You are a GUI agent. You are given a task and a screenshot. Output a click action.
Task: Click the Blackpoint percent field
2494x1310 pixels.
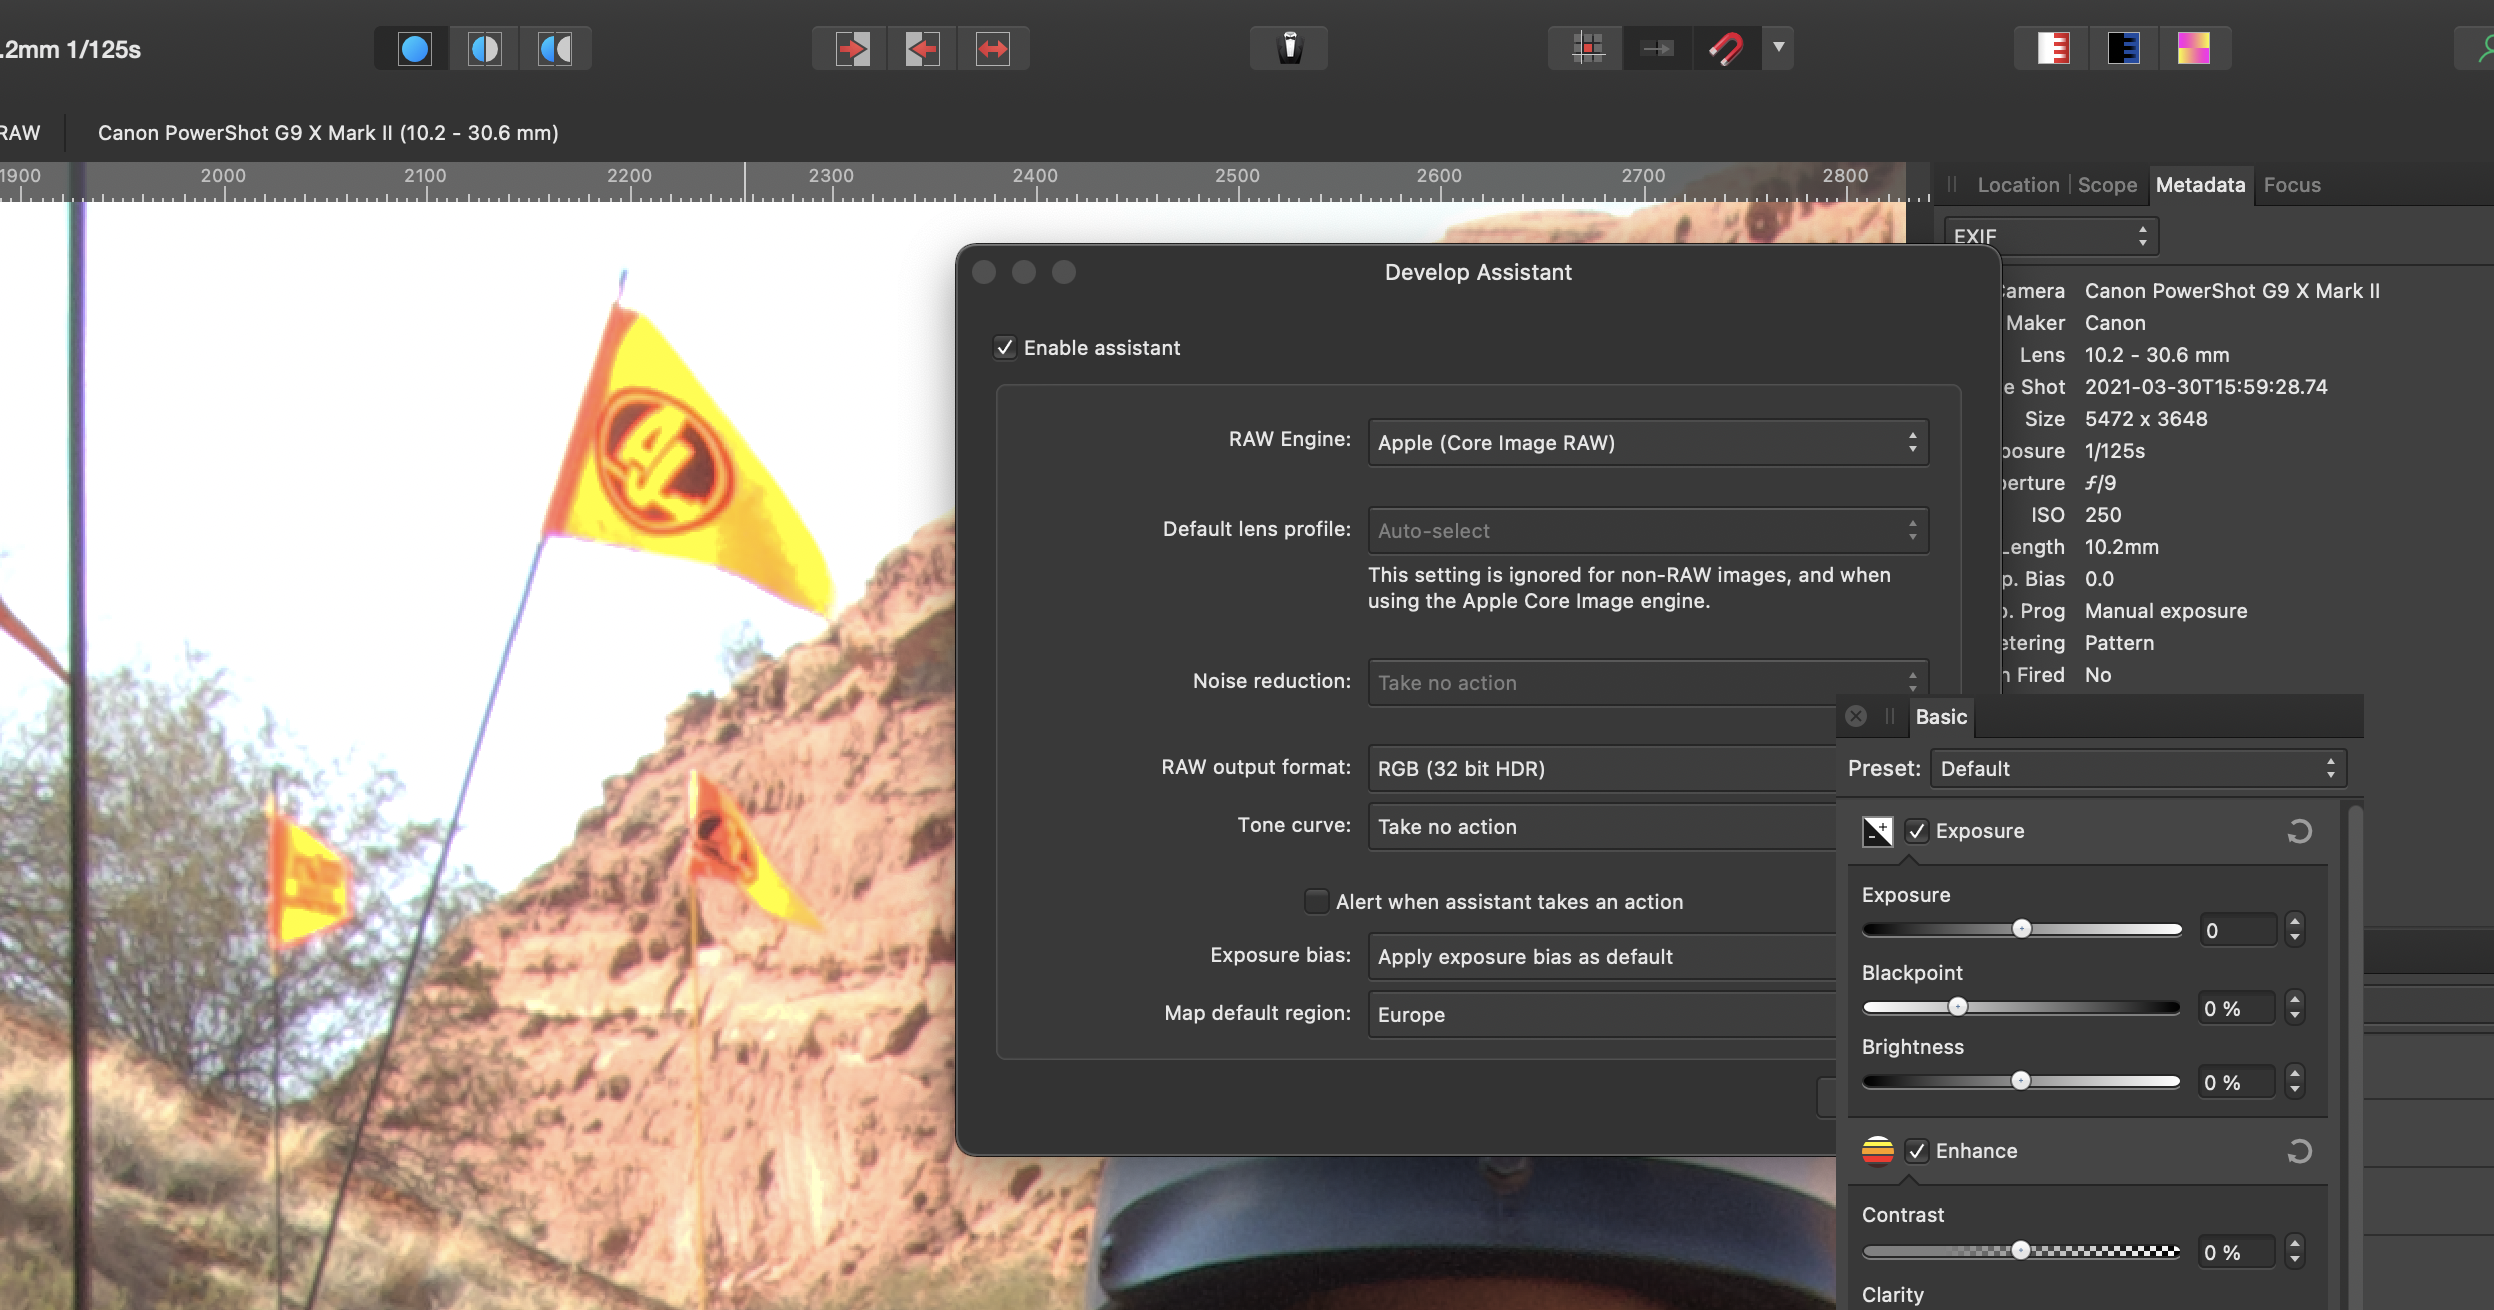(2237, 1008)
